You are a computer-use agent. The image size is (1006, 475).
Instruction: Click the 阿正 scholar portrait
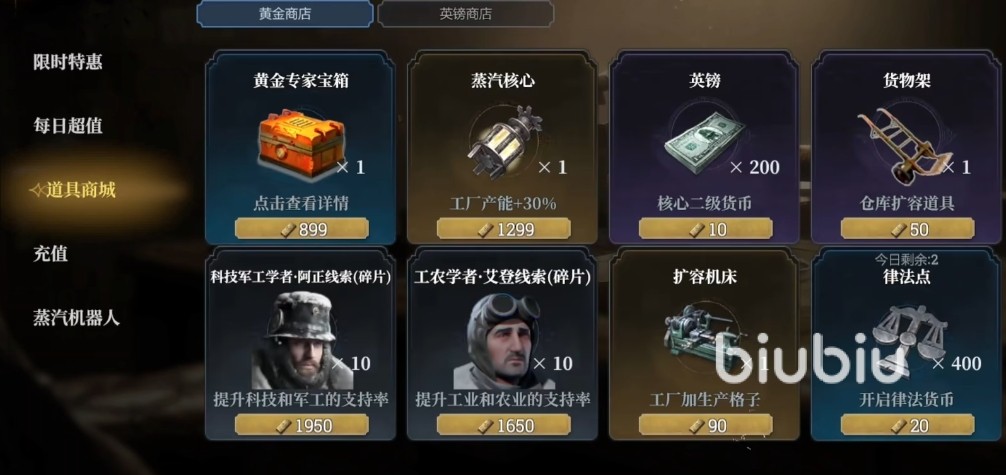click(x=301, y=340)
